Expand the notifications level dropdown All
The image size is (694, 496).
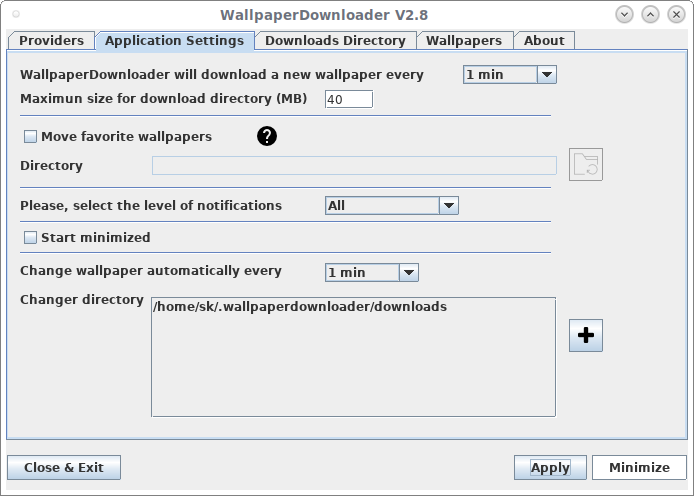pyautogui.click(x=392, y=206)
